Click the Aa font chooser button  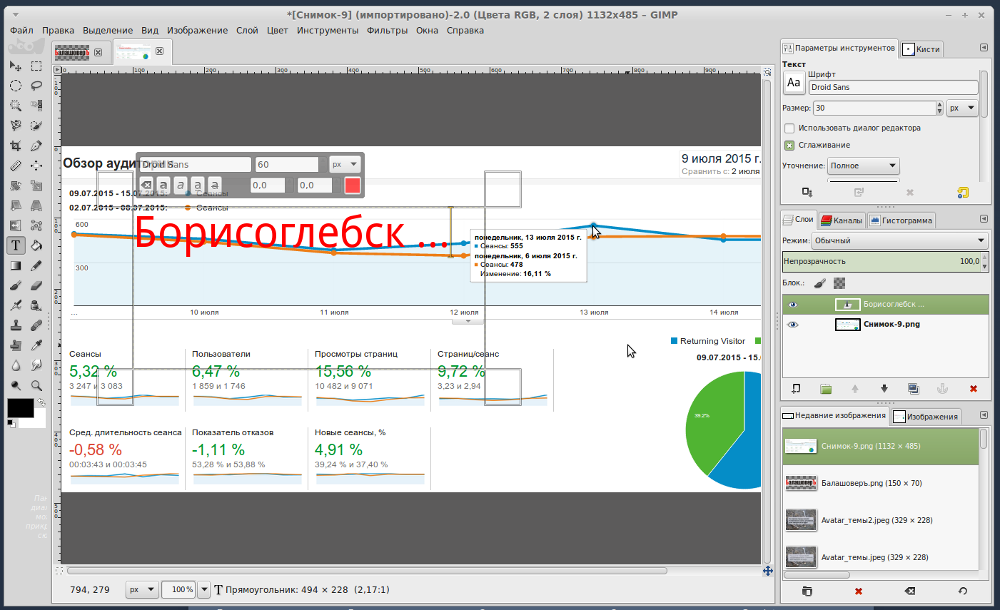(x=793, y=82)
